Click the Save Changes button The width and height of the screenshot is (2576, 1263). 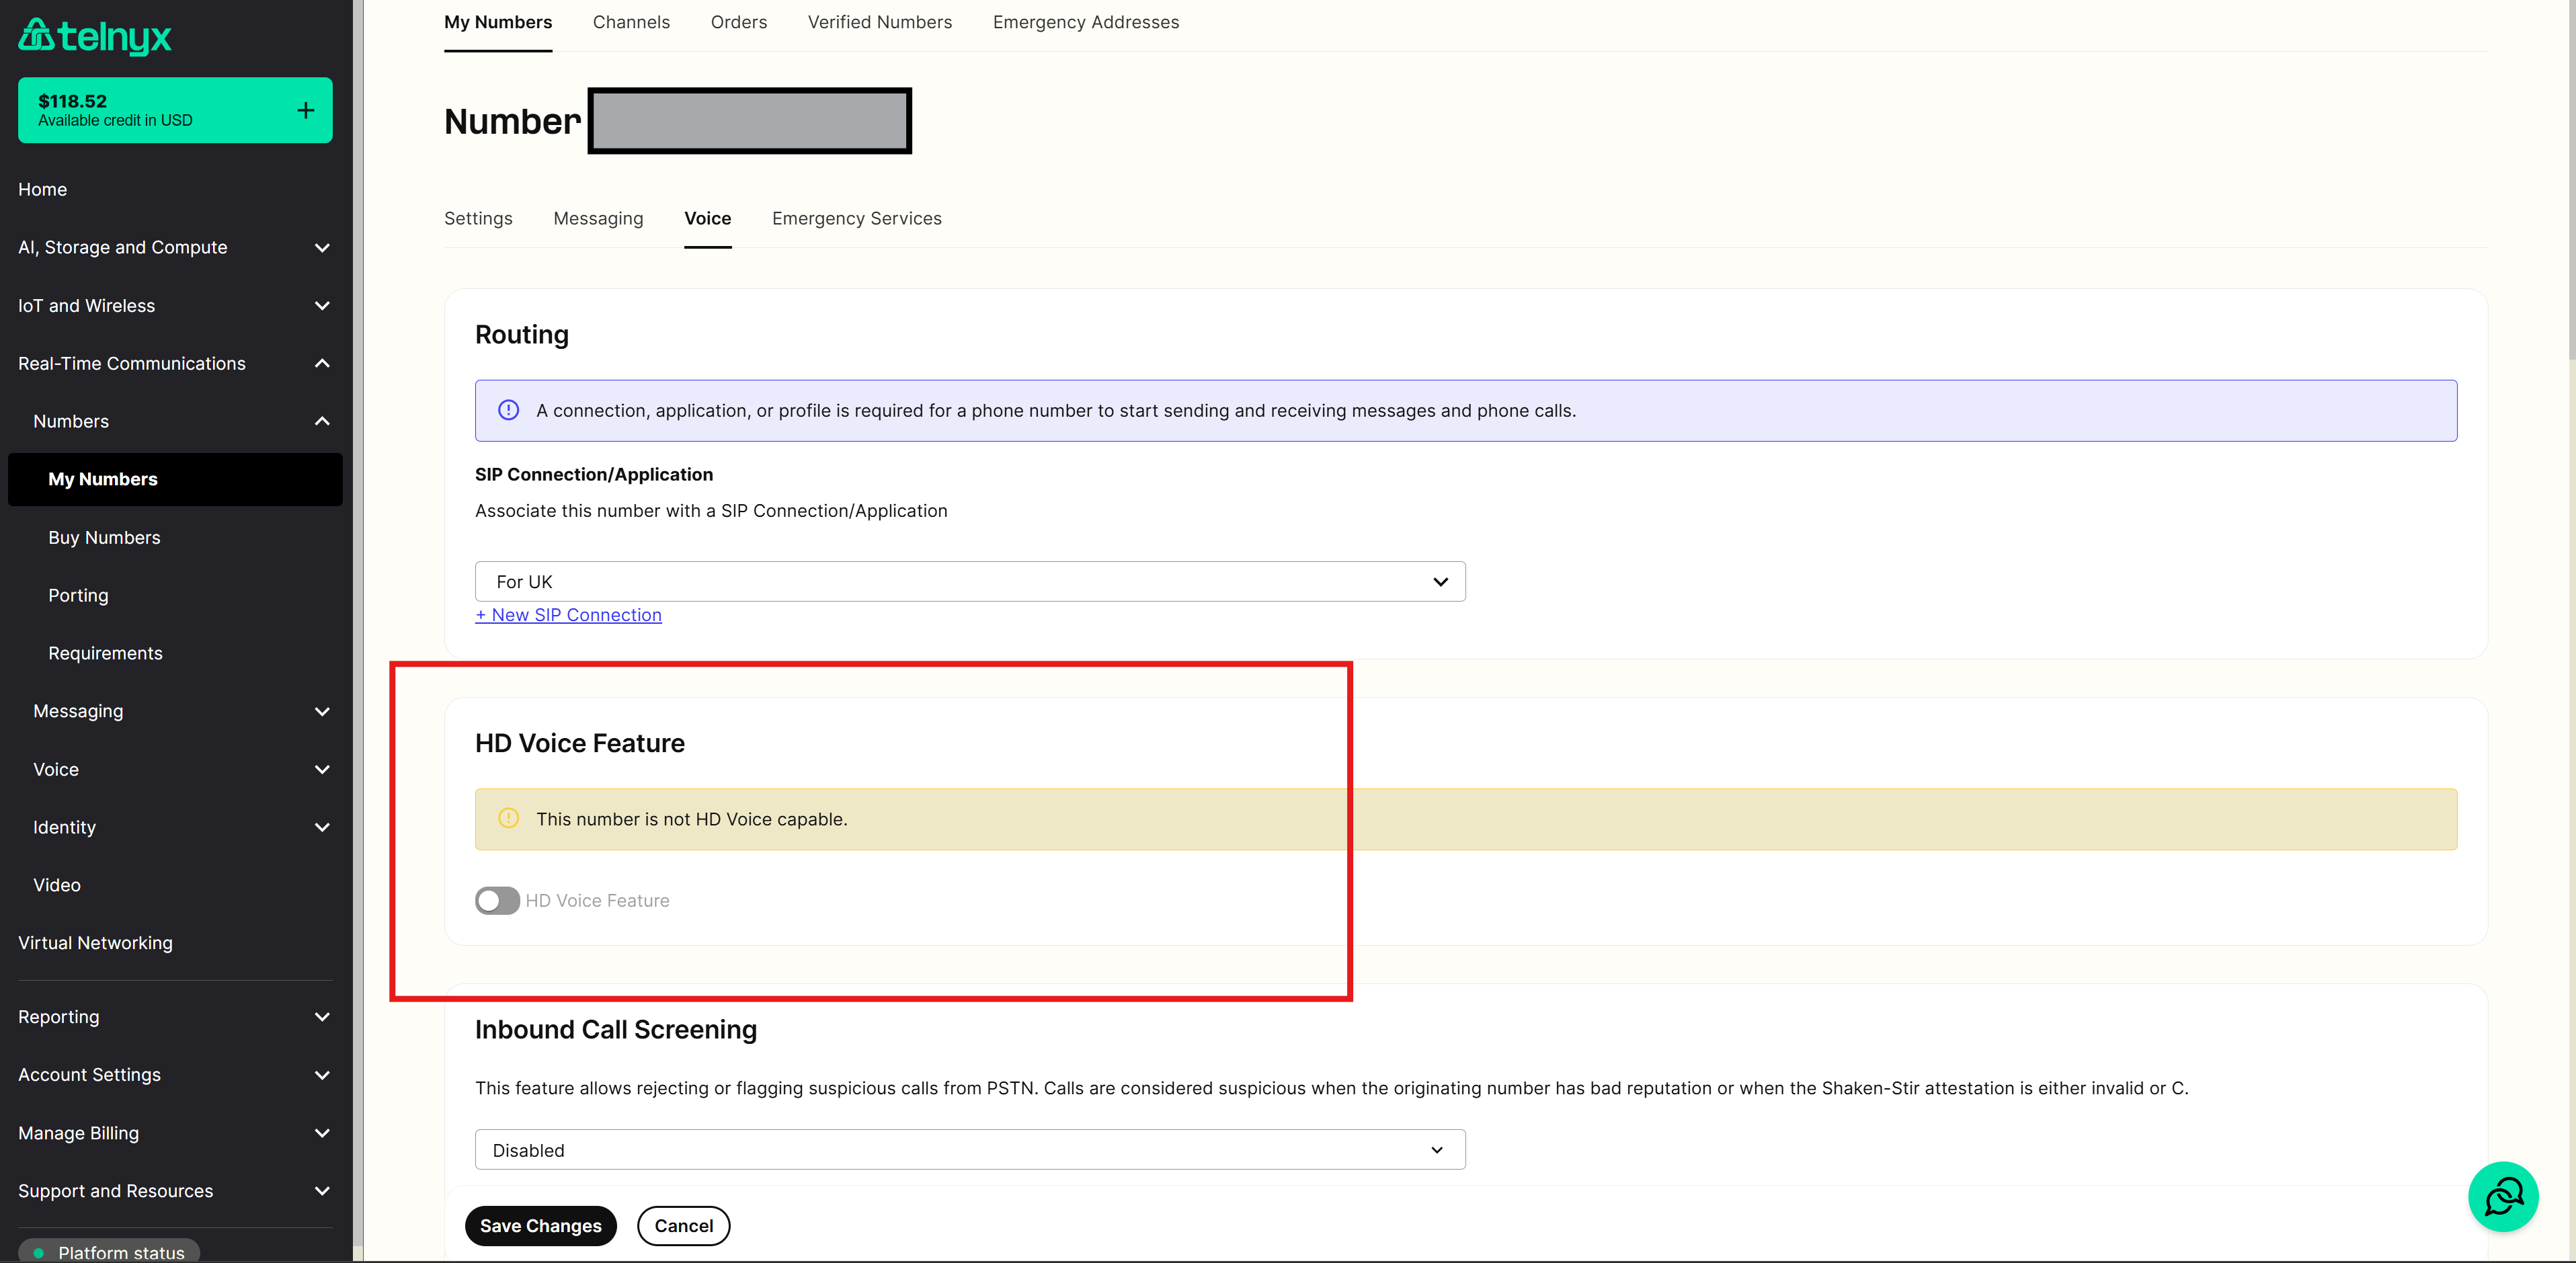pos(541,1225)
